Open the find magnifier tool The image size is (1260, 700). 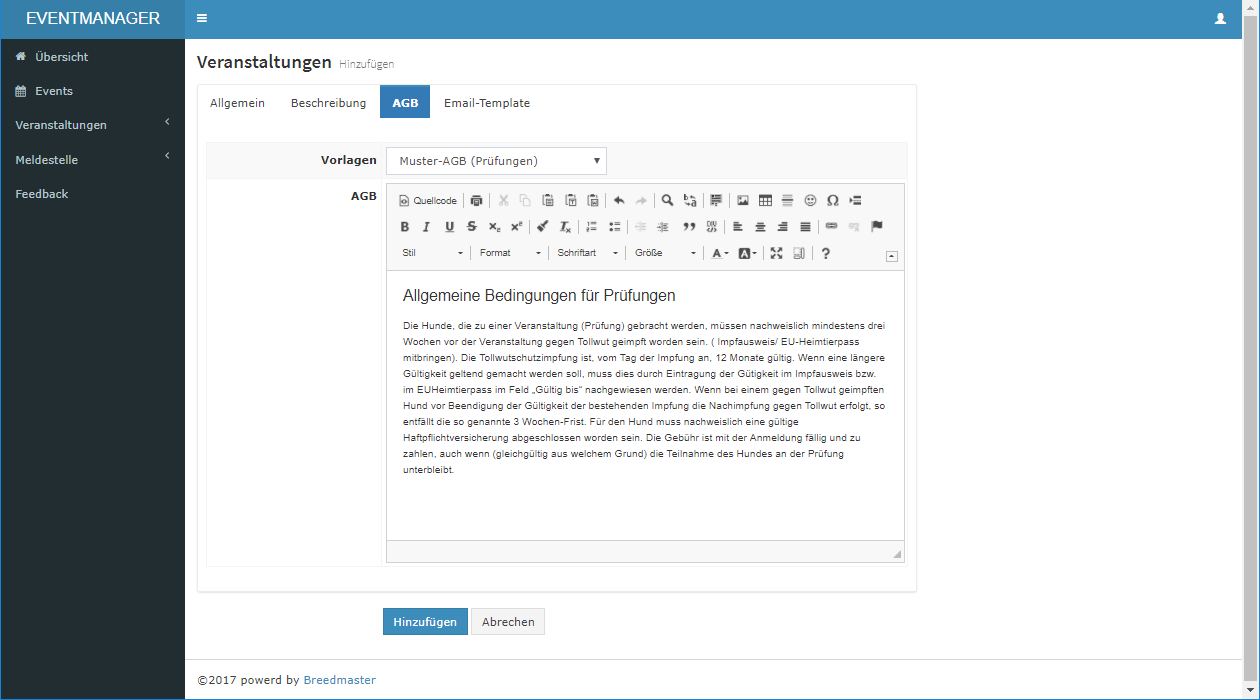click(667, 201)
